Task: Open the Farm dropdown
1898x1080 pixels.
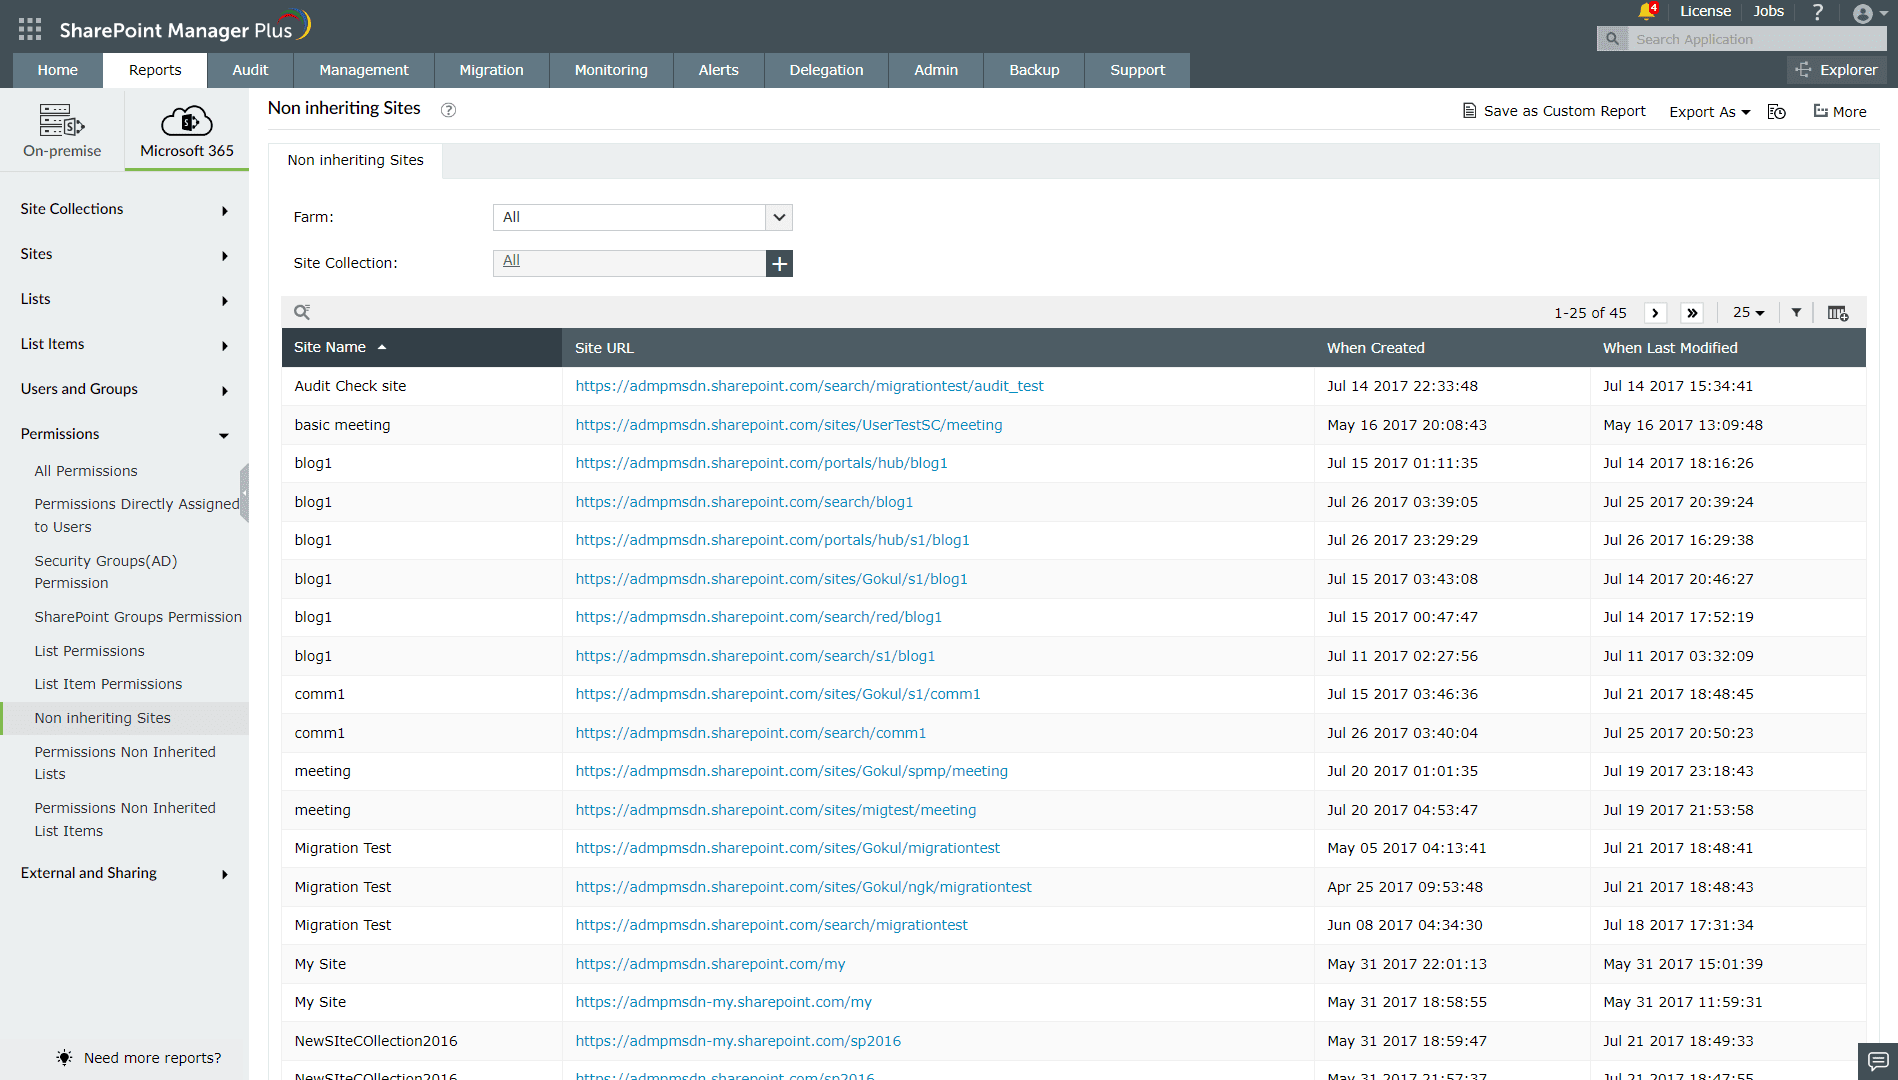Action: click(643, 217)
